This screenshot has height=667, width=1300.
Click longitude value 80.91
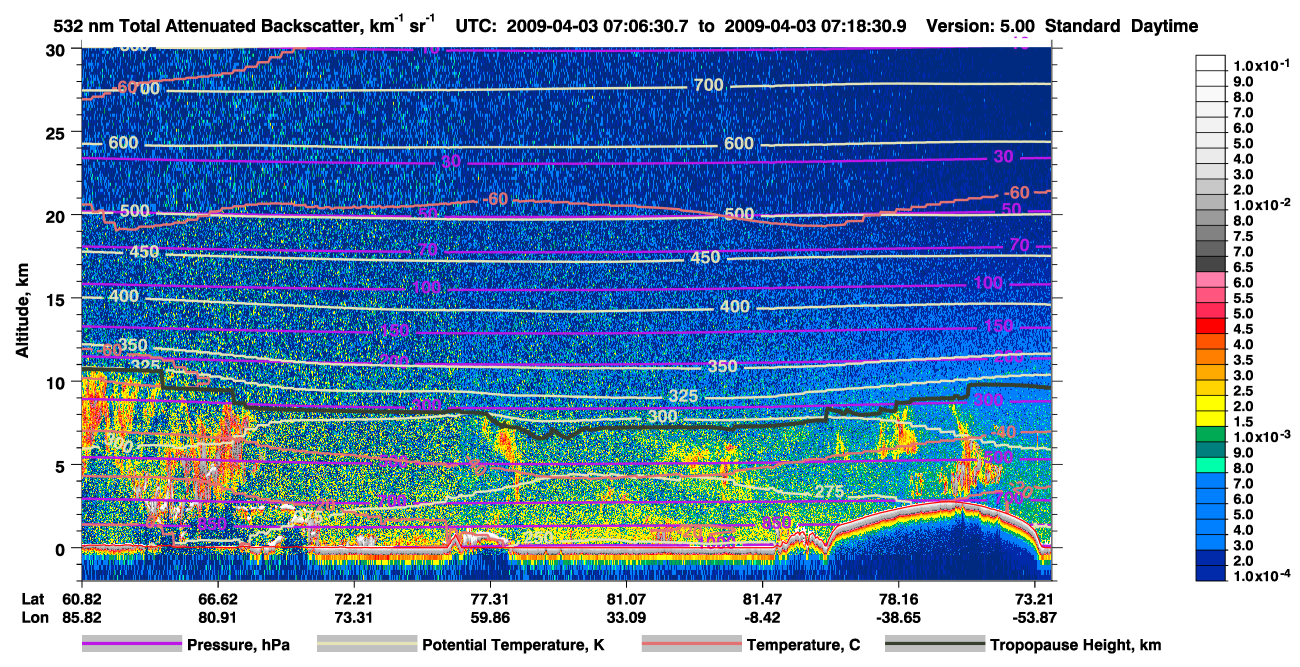[x=217, y=617]
